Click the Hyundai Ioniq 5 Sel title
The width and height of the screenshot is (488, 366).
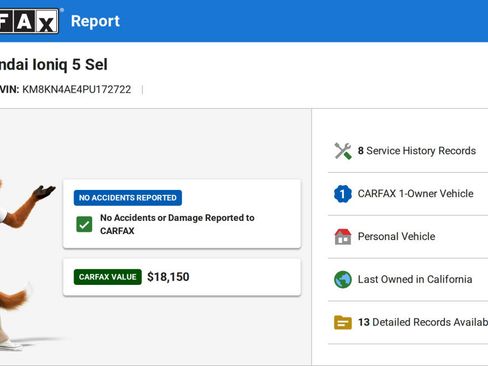pos(53,65)
